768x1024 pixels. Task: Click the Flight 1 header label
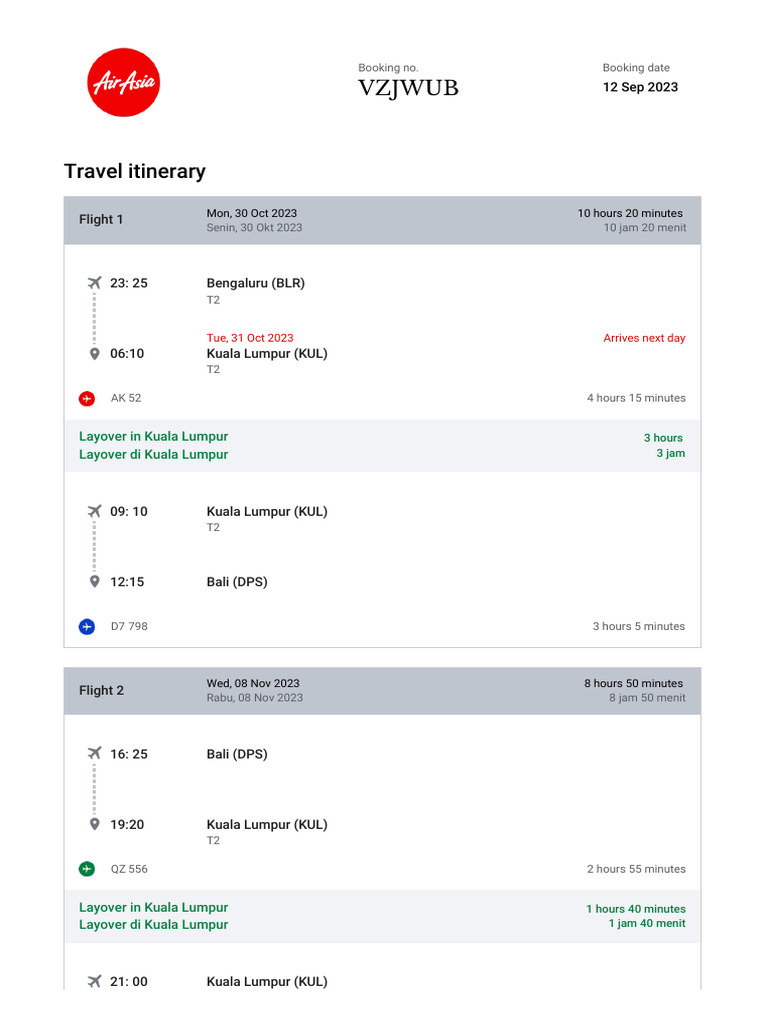point(101,220)
